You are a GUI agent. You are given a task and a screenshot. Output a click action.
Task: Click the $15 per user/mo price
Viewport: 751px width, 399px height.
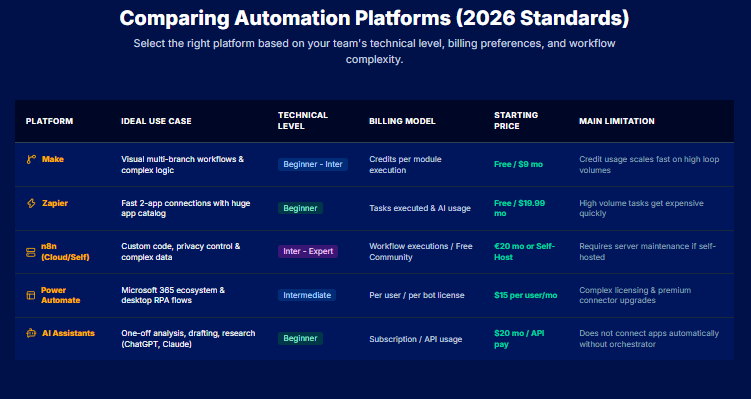(525, 296)
